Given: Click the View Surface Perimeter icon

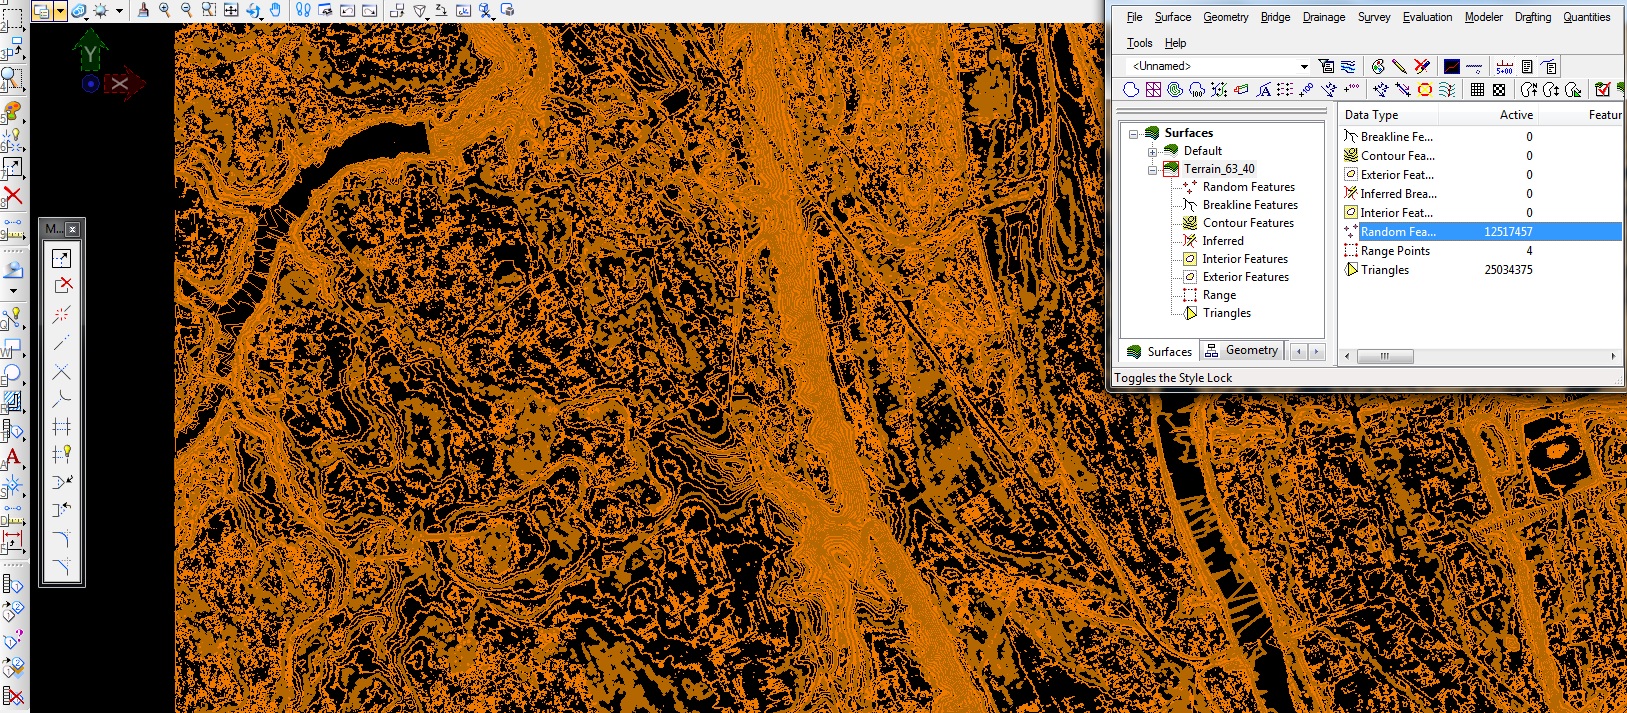Looking at the screenshot, I should pos(1131,90).
